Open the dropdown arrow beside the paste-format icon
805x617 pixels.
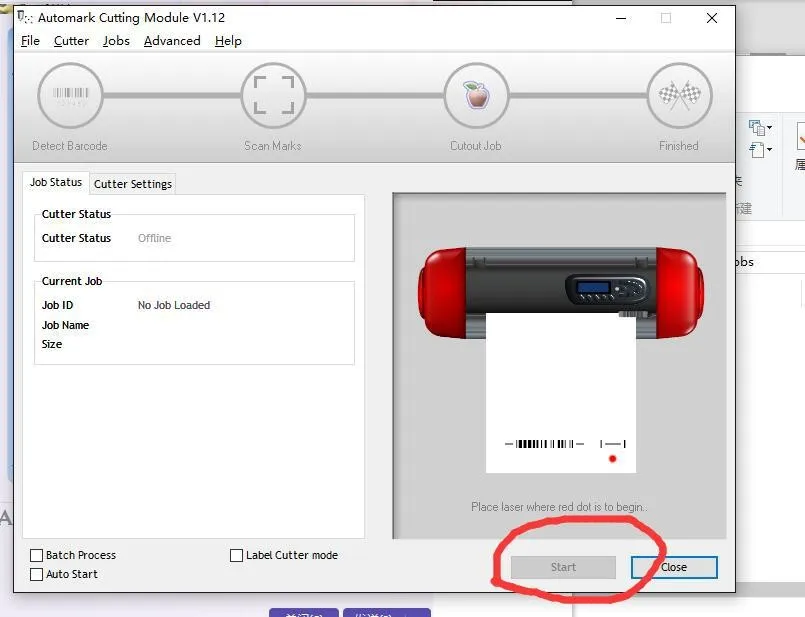pos(769,150)
